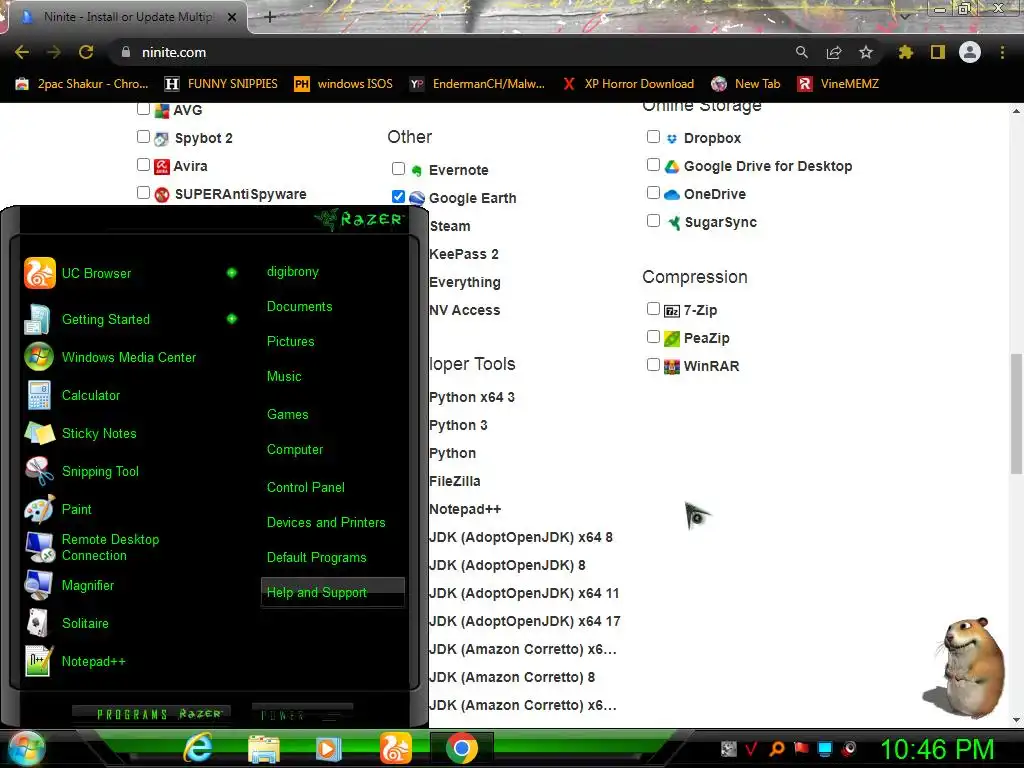The width and height of the screenshot is (1024, 768).
Task: Bookmark this page with star icon
Action: 866,52
